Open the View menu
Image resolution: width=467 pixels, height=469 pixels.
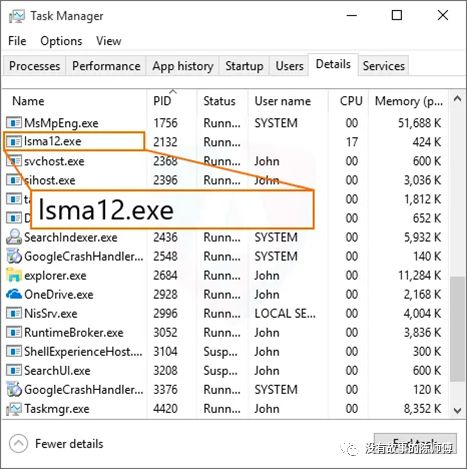(x=108, y=41)
